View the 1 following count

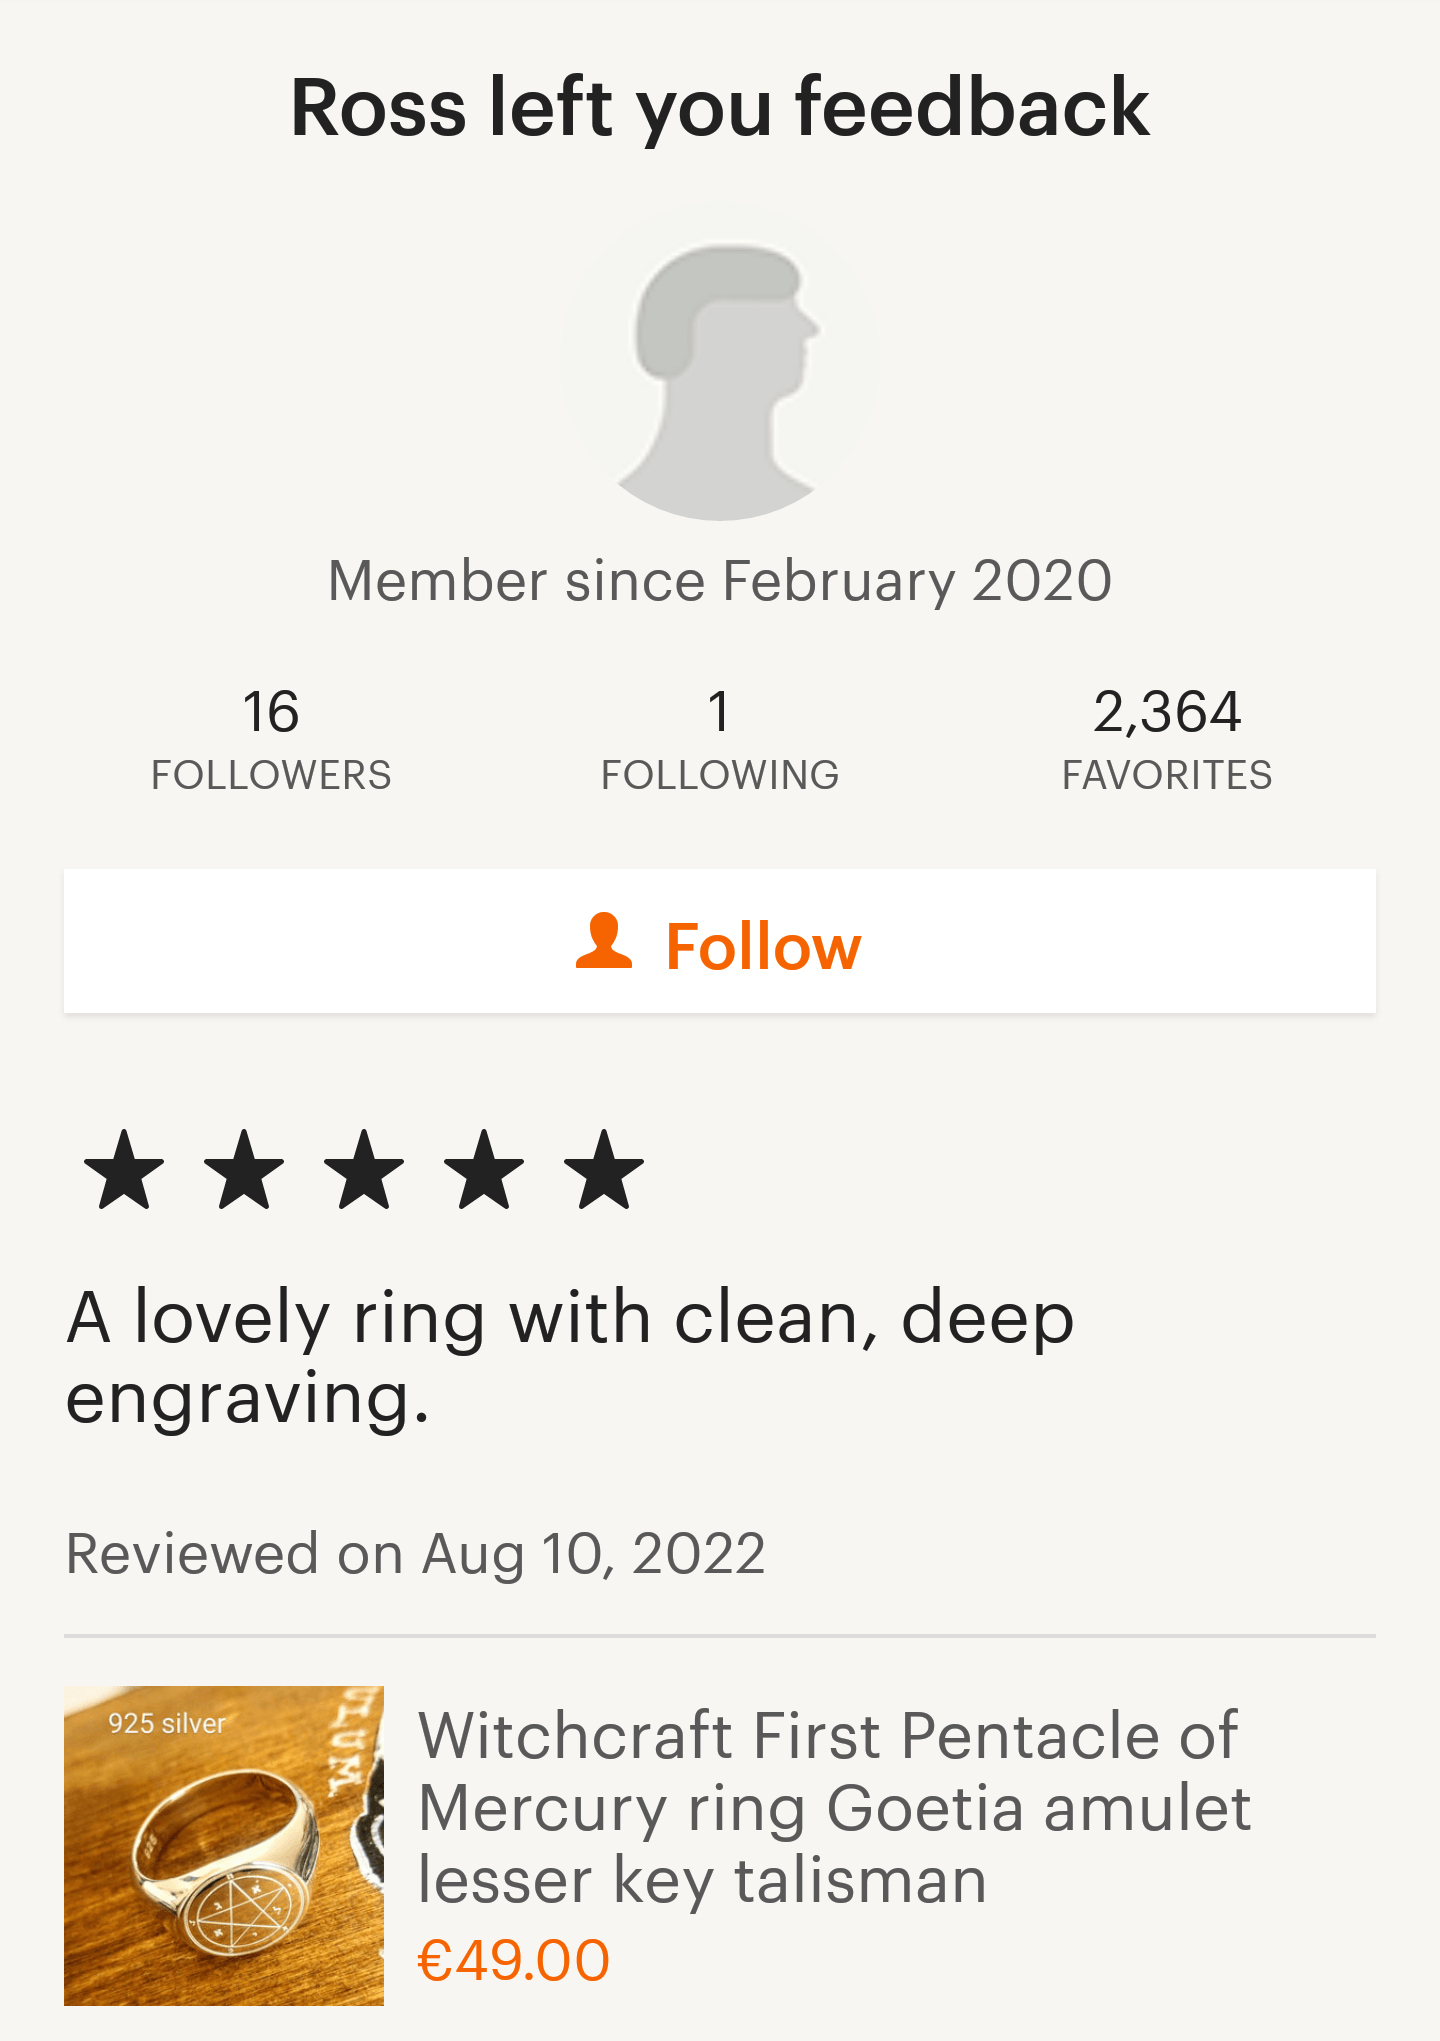(719, 712)
